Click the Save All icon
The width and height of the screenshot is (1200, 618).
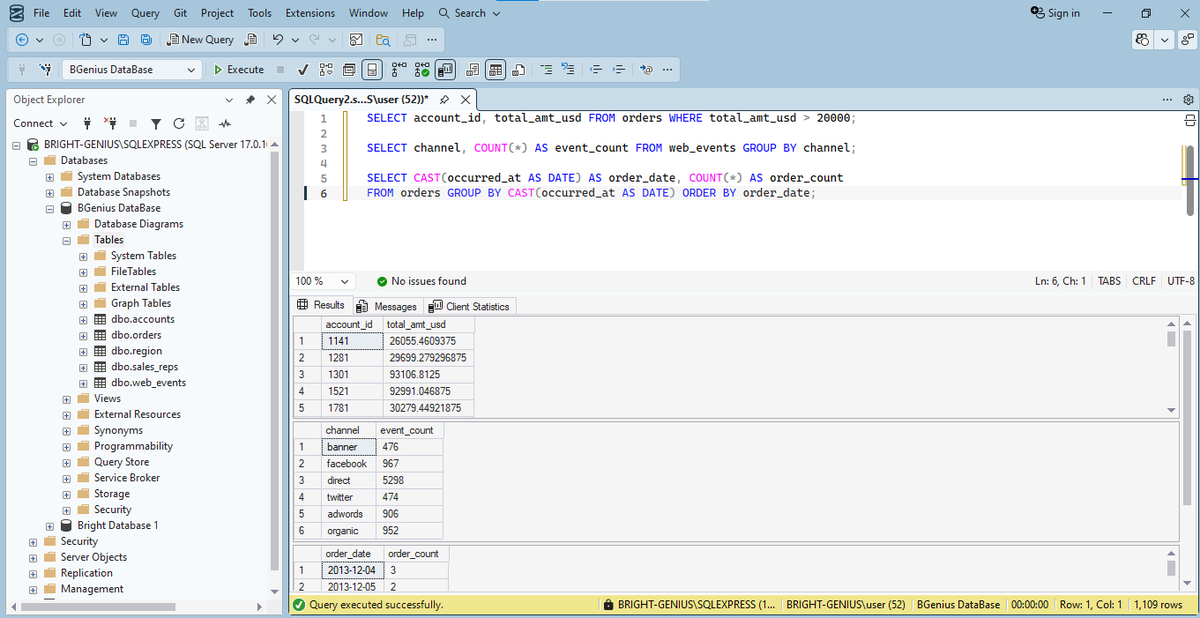pos(146,40)
